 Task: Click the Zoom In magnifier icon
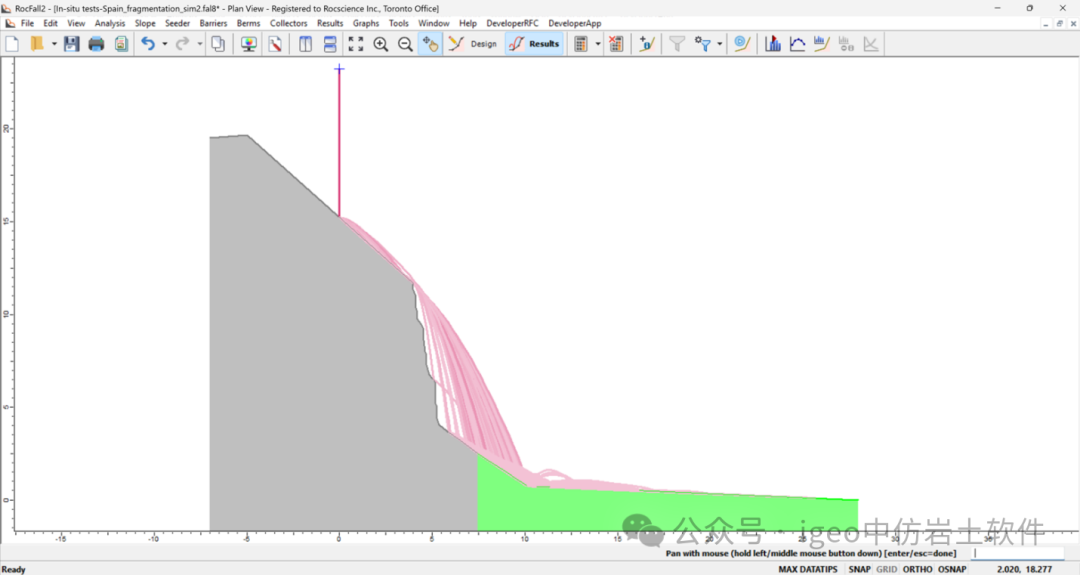tap(380, 44)
